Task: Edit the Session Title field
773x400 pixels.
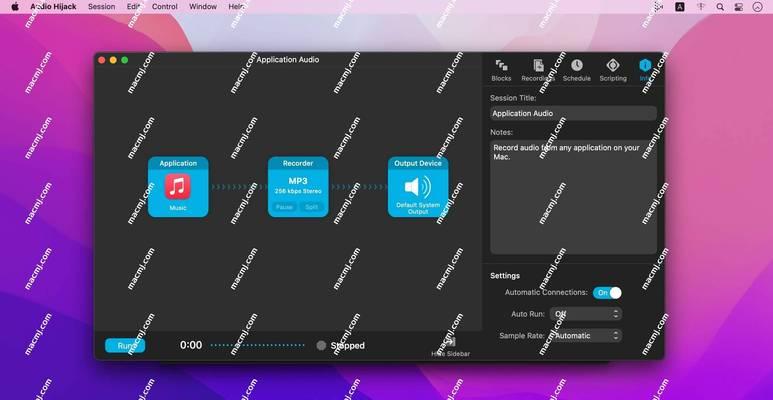Action: click(573, 113)
